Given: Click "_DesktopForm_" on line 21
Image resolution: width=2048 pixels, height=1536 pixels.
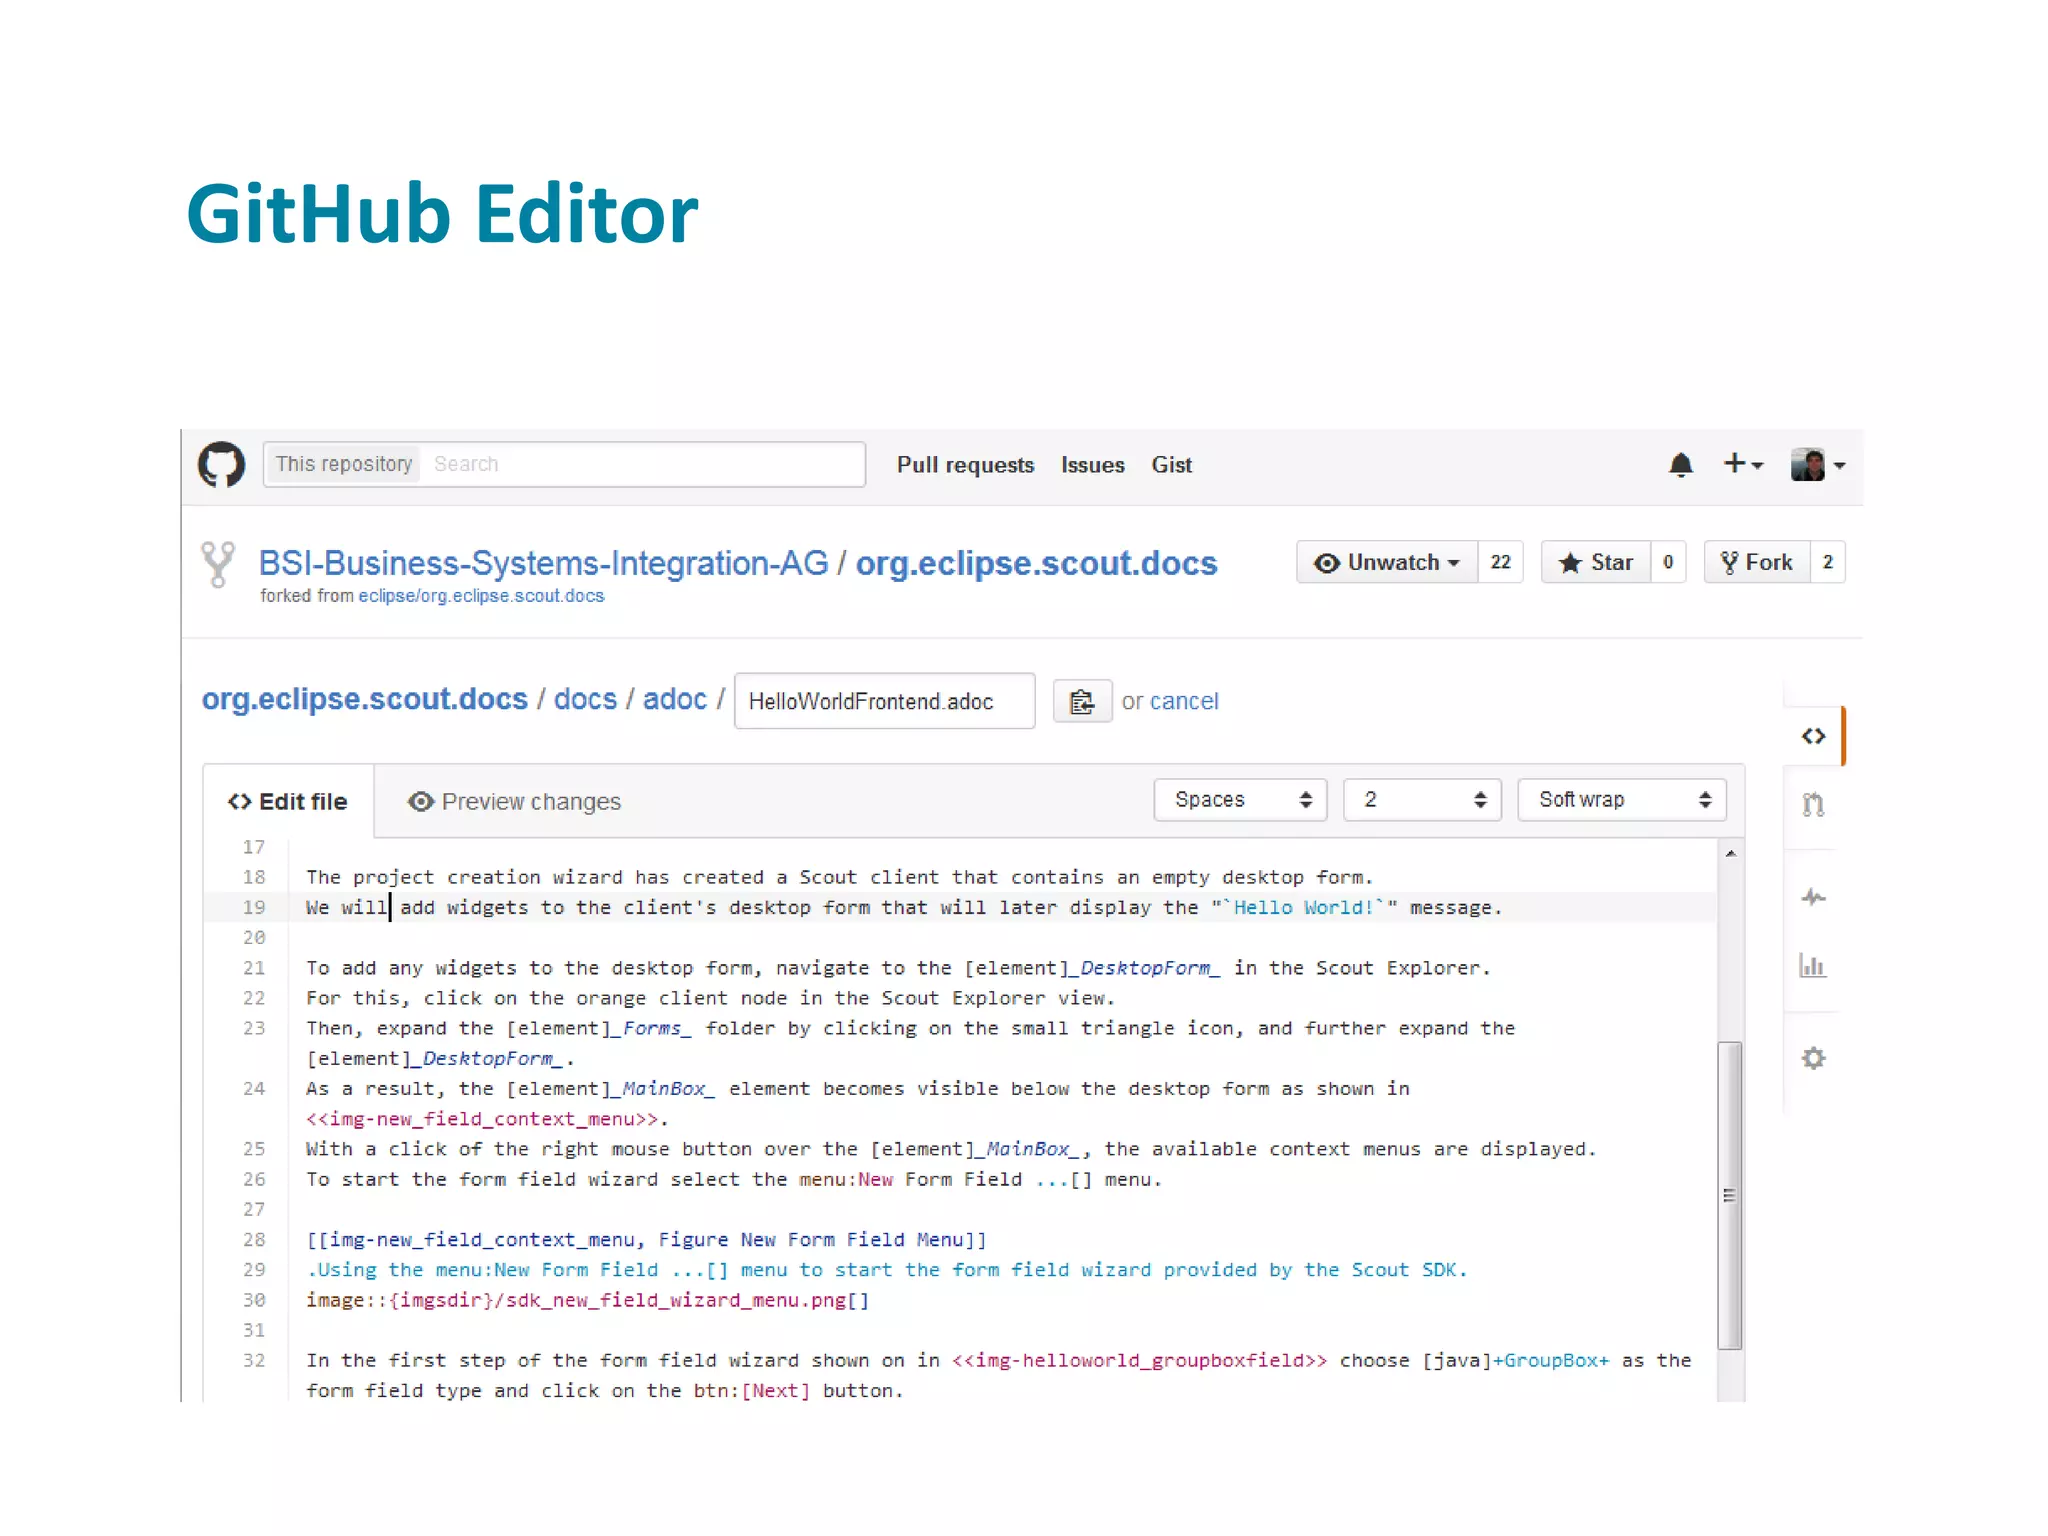Looking at the screenshot, I should tap(1145, 968).
